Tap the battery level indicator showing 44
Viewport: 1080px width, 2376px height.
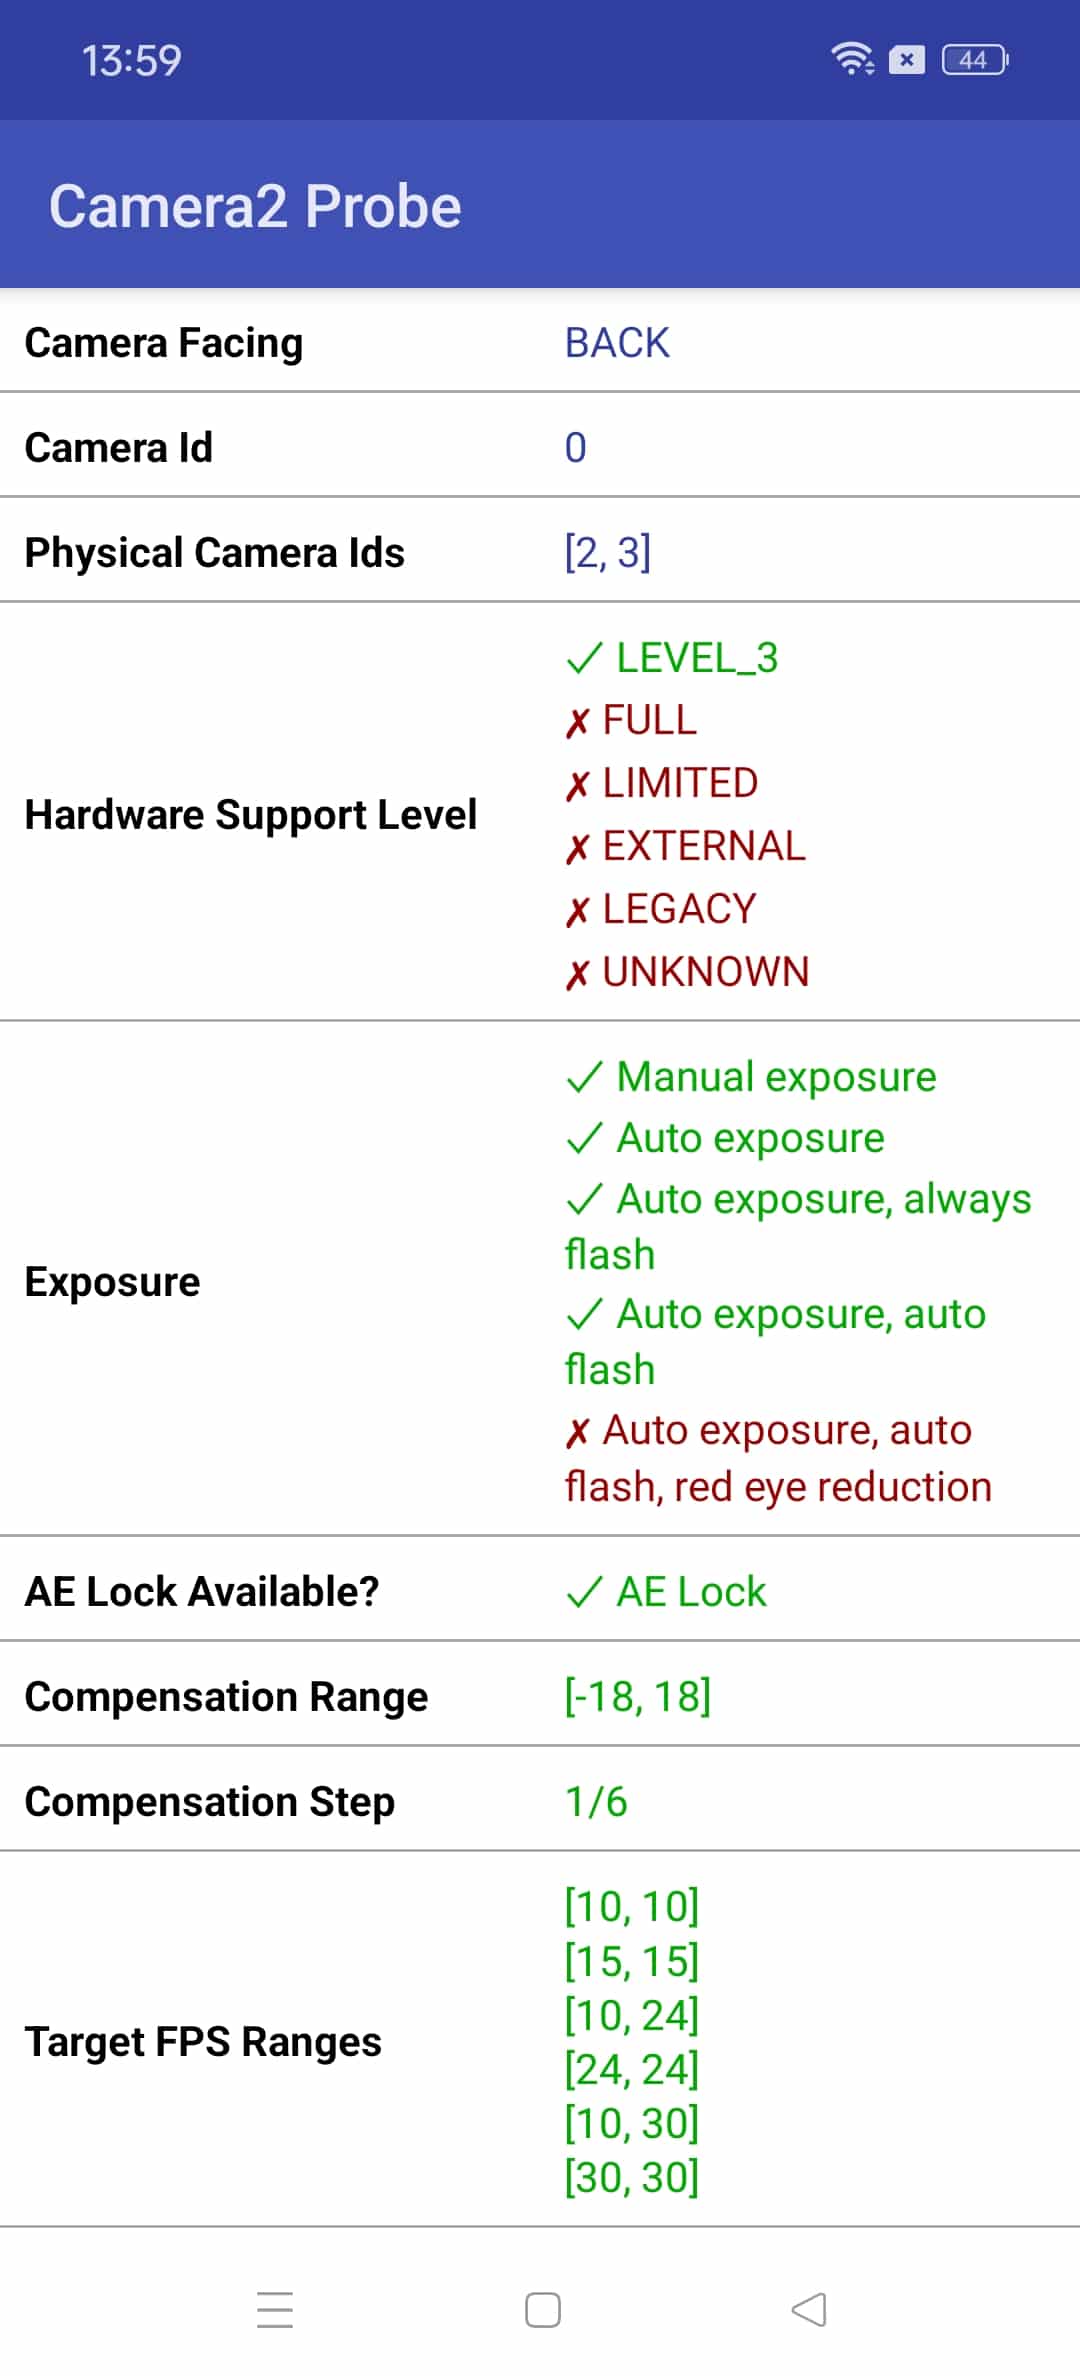tap(975, 60)
